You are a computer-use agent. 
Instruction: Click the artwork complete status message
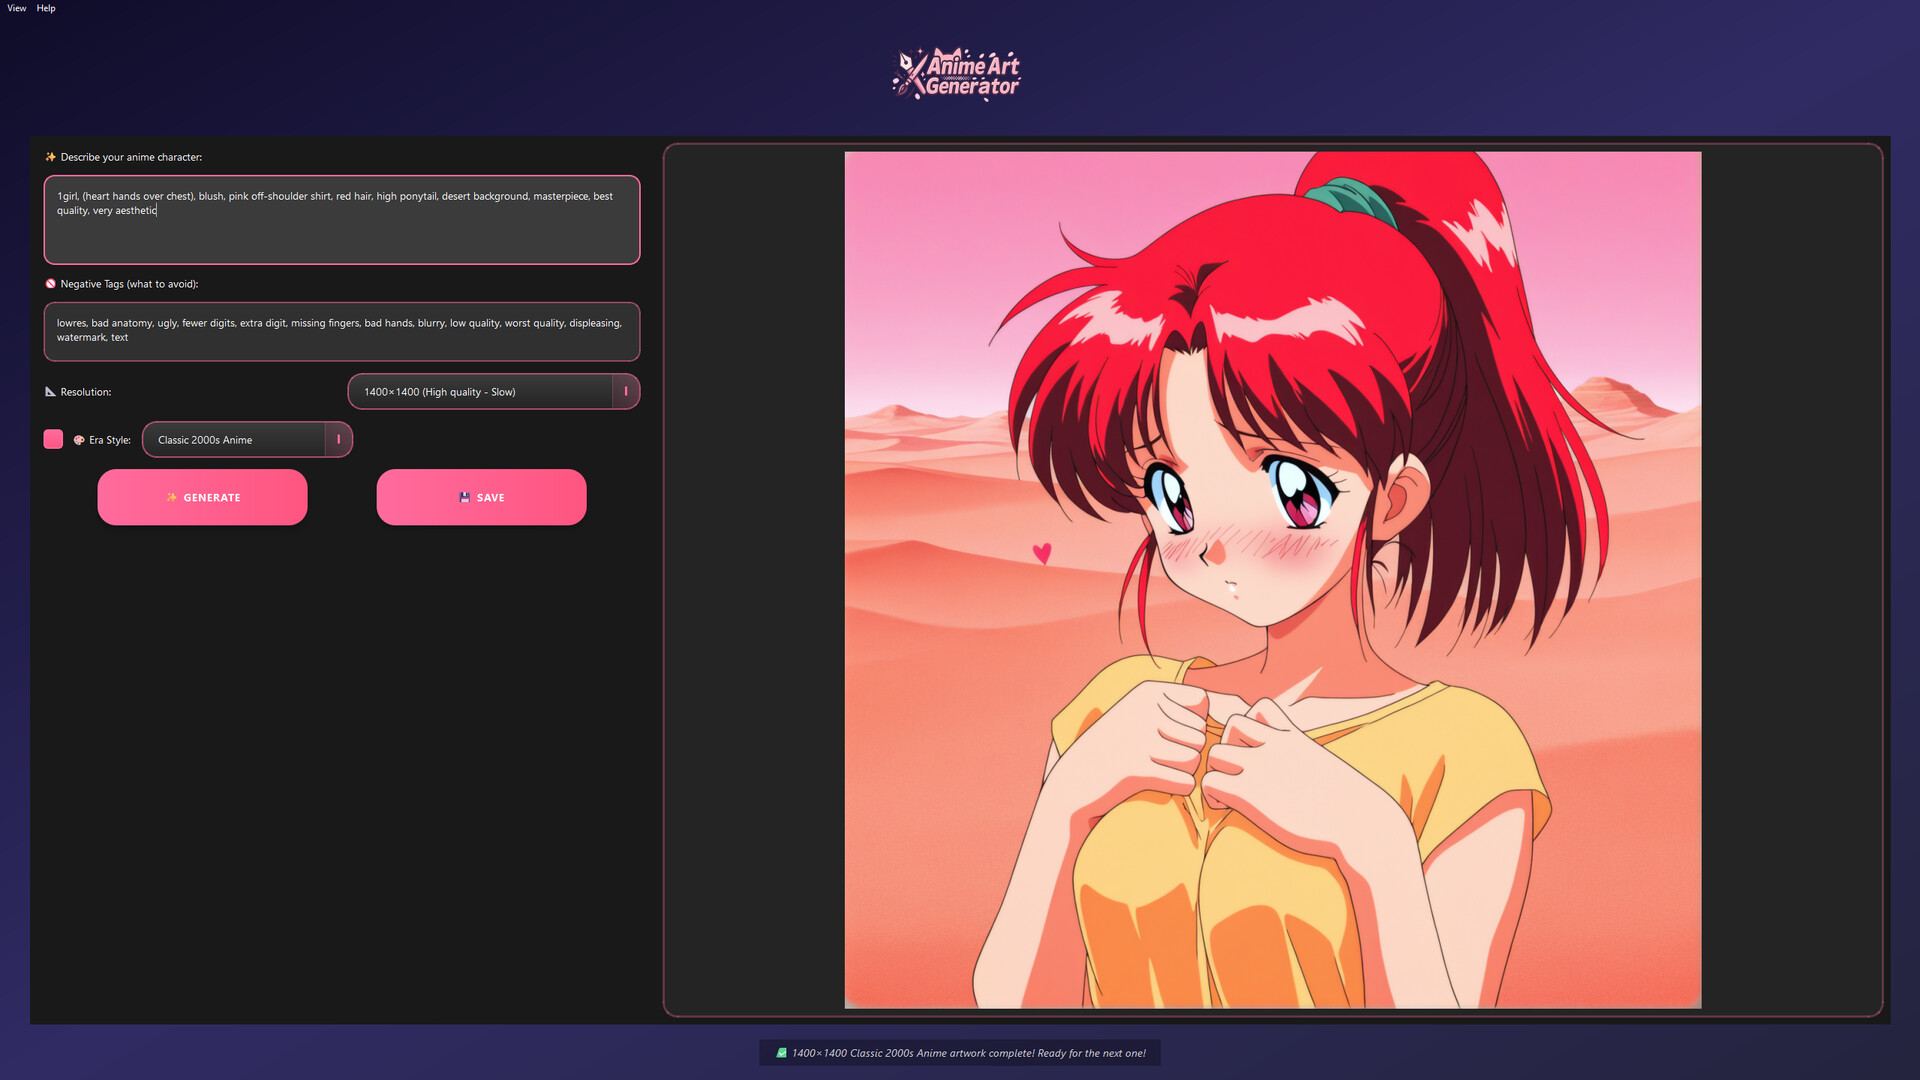tap(960, 1053)
